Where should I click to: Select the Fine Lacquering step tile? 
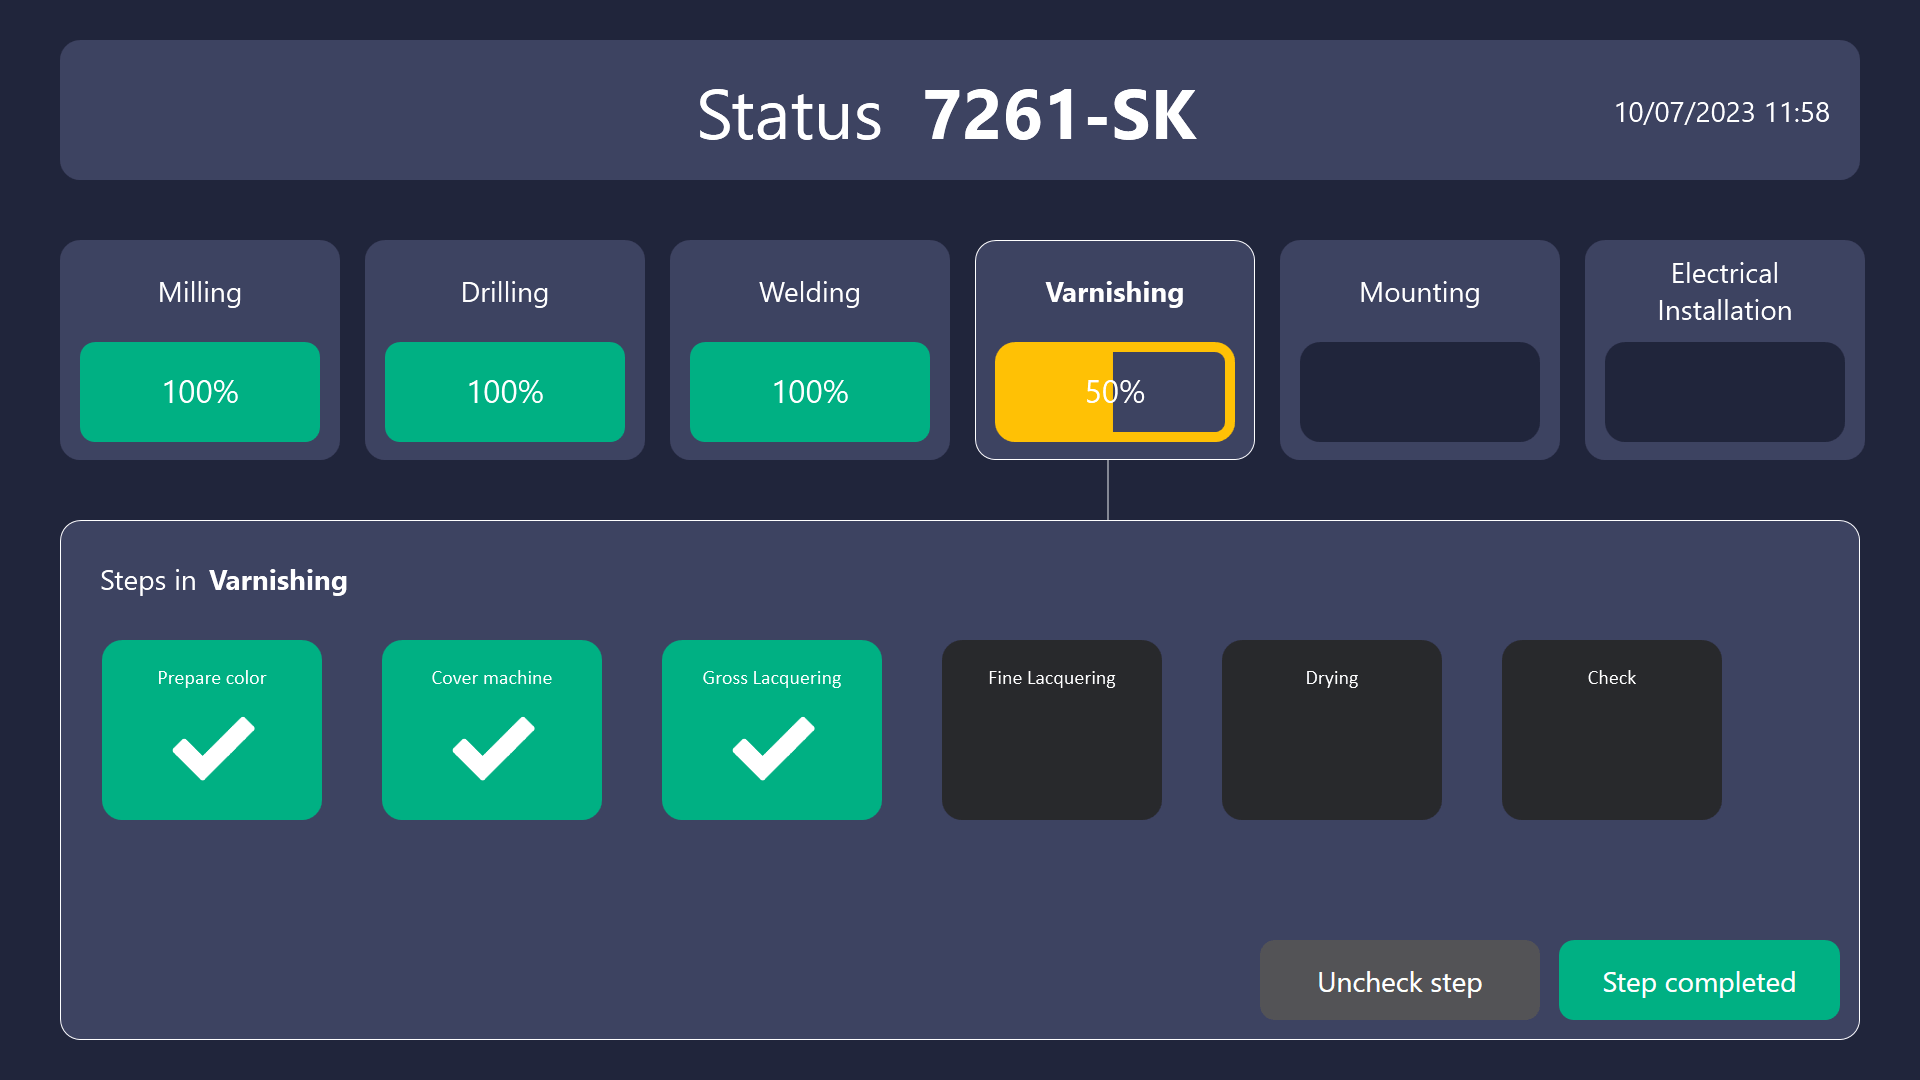pos(1051,730)
